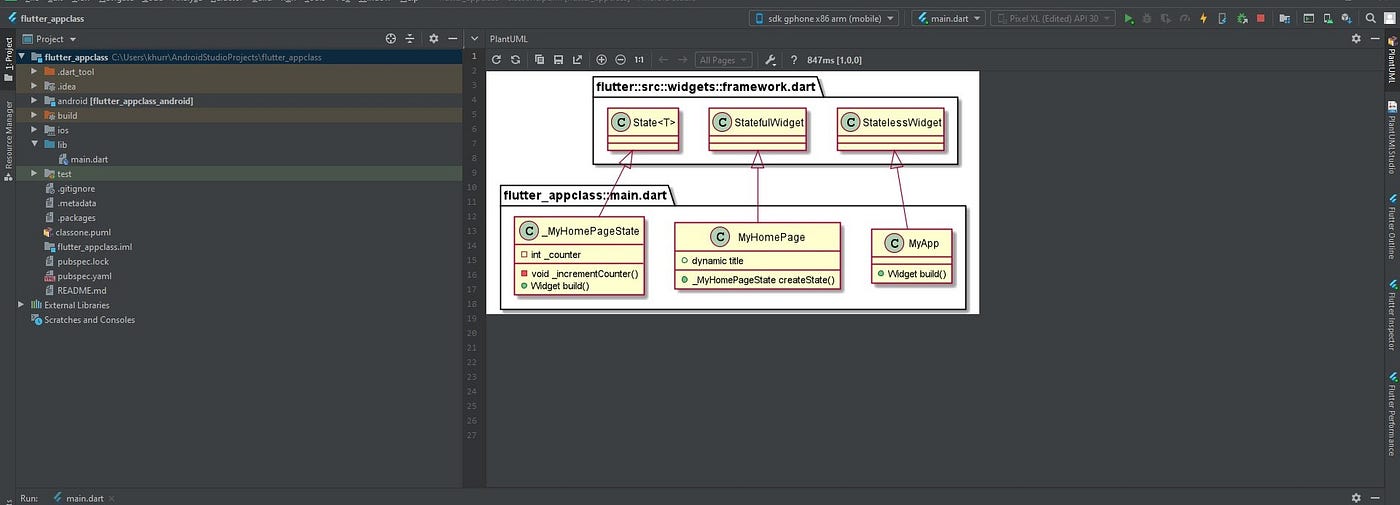
Task: Save the PlantUML diagram to file
Action: [558, 60]
